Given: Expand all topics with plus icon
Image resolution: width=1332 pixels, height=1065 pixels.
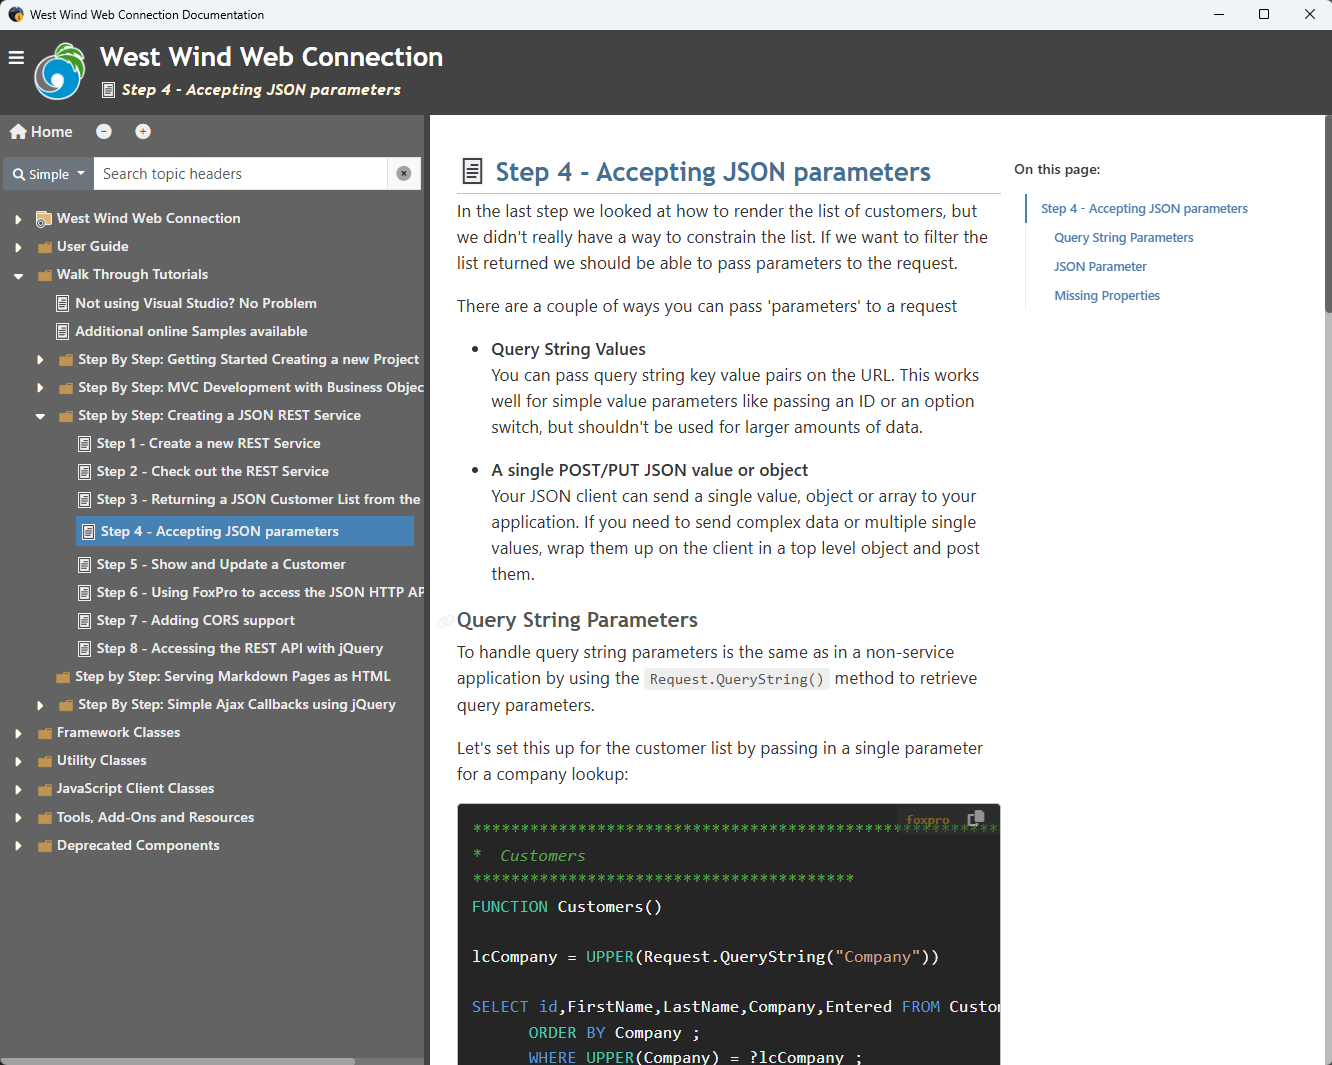Looking at the screenshot, I should coord(143,132).
